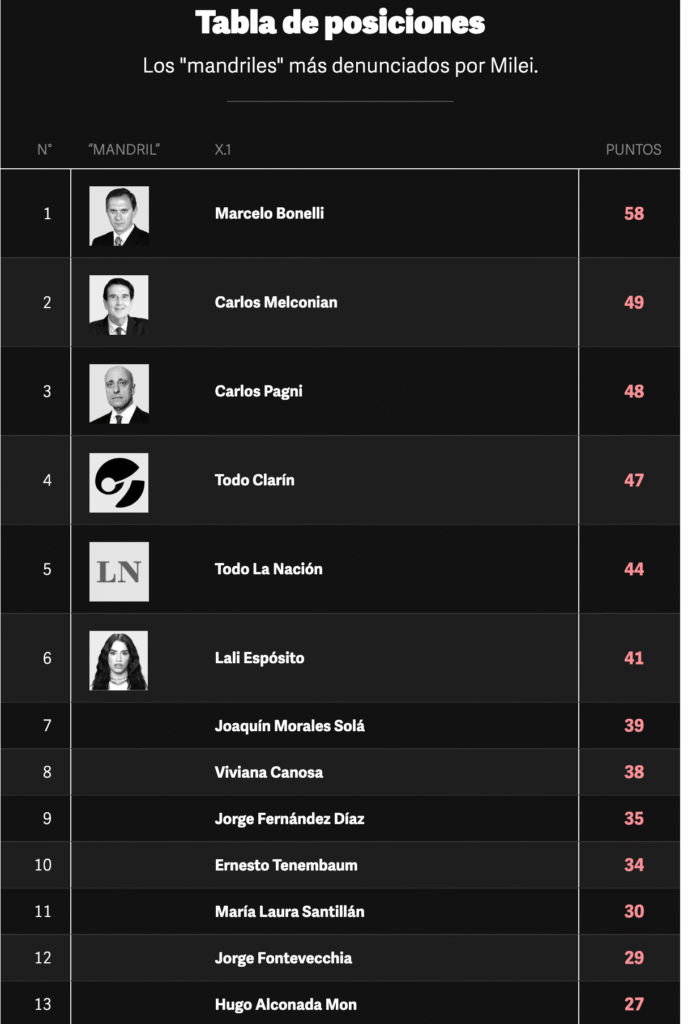
Task: Click the 58 points score
Action: [634, 214]
